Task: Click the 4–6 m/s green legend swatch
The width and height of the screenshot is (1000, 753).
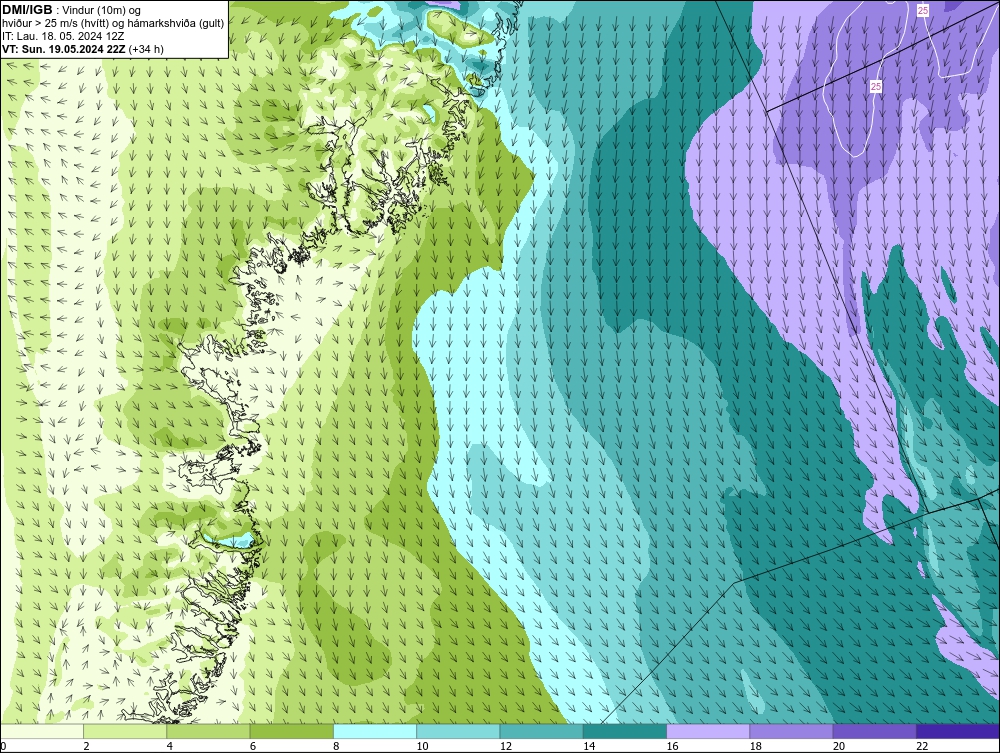Action: 209,731
